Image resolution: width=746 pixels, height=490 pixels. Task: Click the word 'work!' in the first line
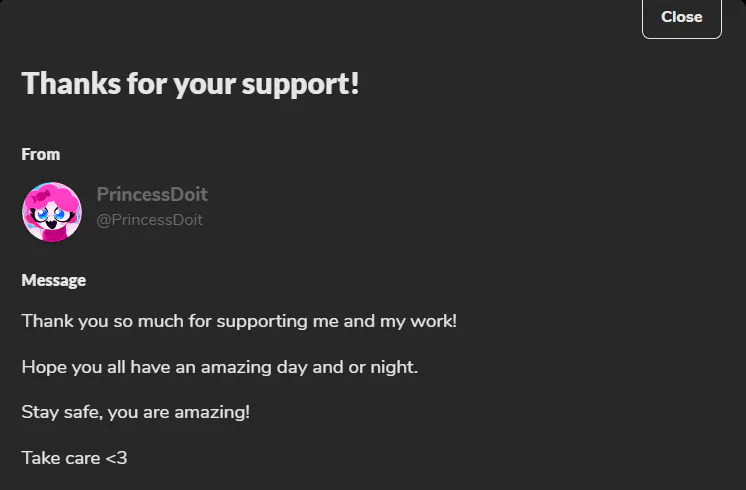click(433, 321)
